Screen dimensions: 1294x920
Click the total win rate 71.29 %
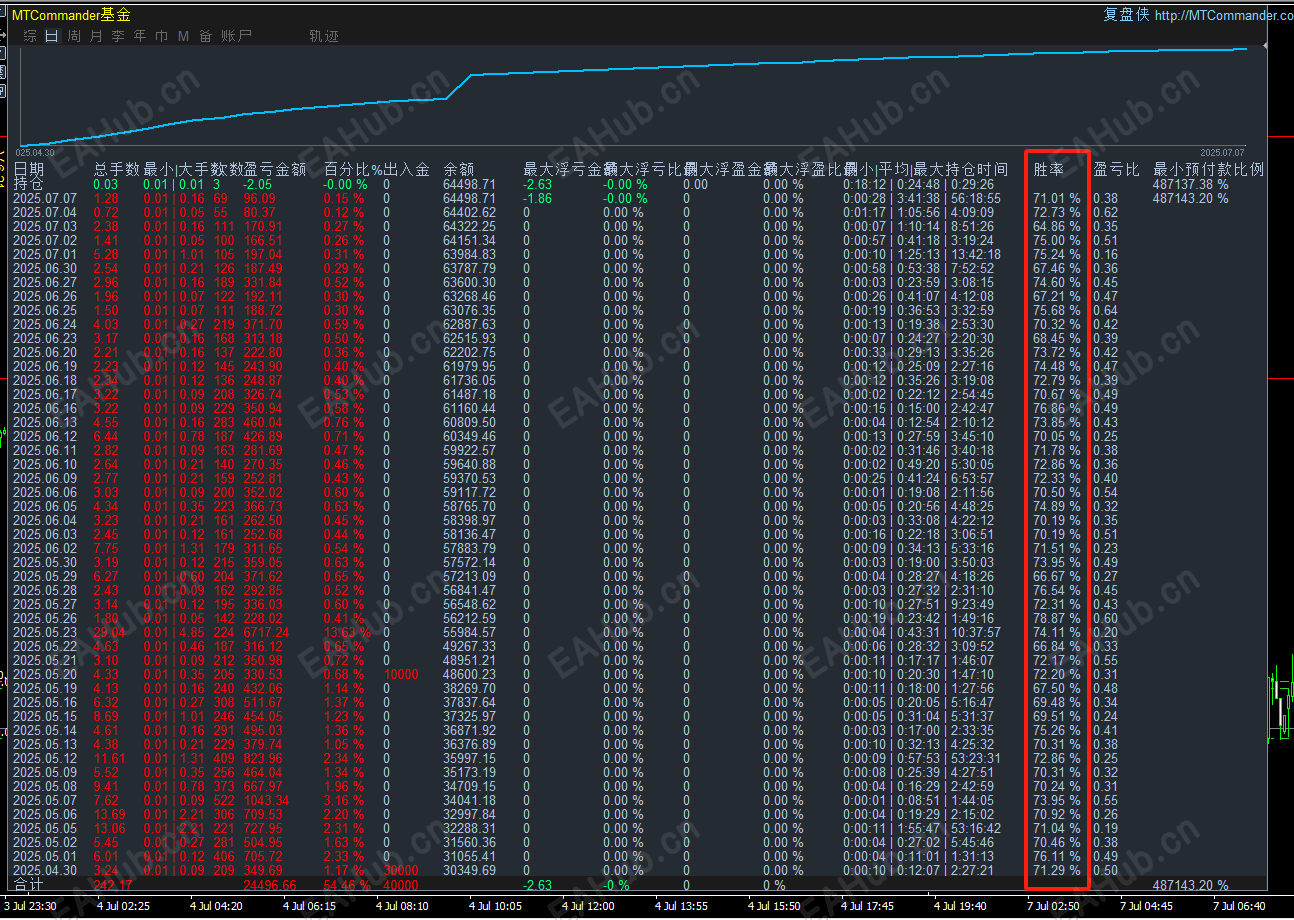(1057, 871)
